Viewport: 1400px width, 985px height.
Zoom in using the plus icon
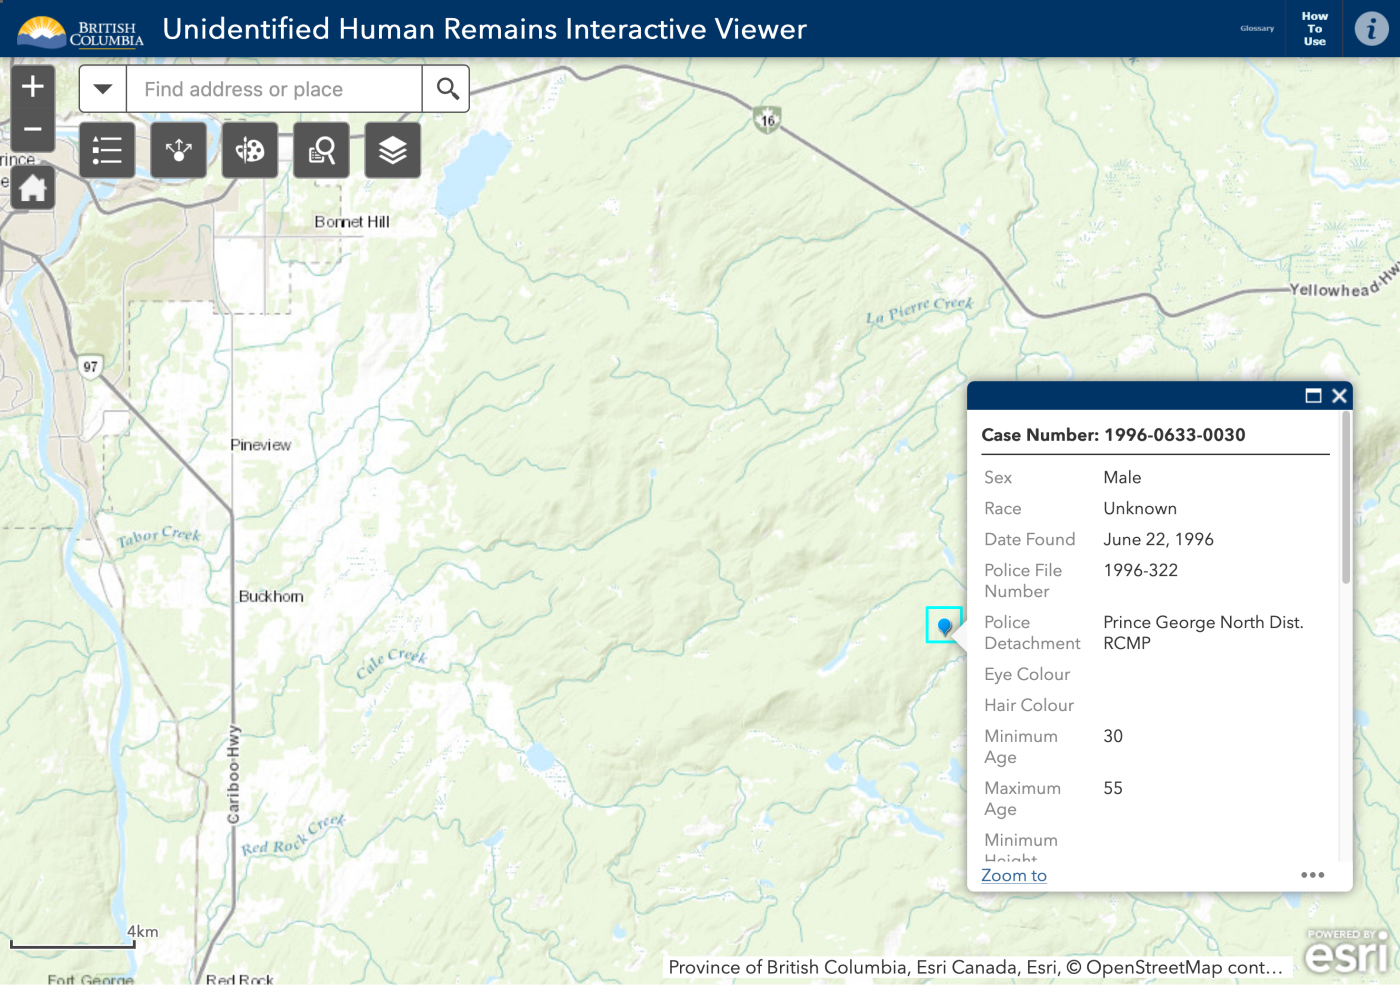pyautogui.click(x=33, y=85)
